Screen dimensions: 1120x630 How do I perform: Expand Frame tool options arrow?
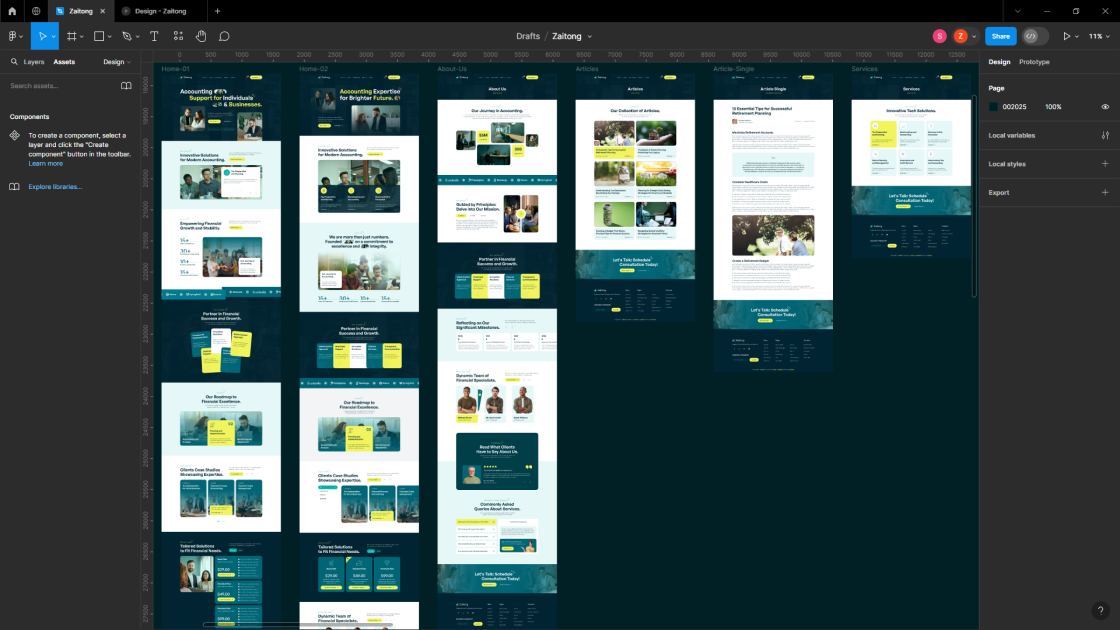pyautogui.click(x=82, y=36)
